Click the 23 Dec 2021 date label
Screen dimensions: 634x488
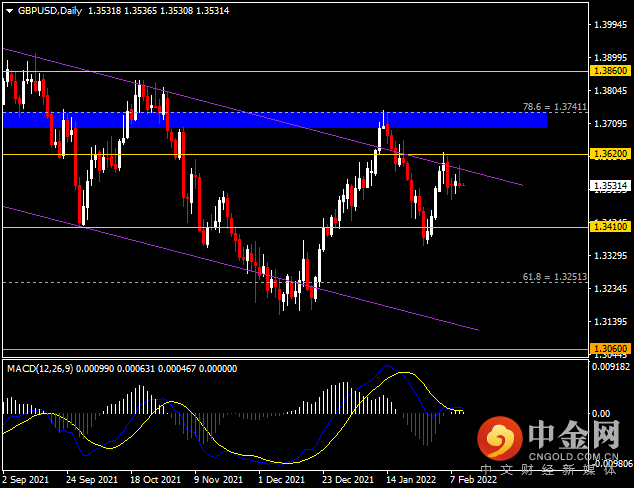(x=348, y=480)
